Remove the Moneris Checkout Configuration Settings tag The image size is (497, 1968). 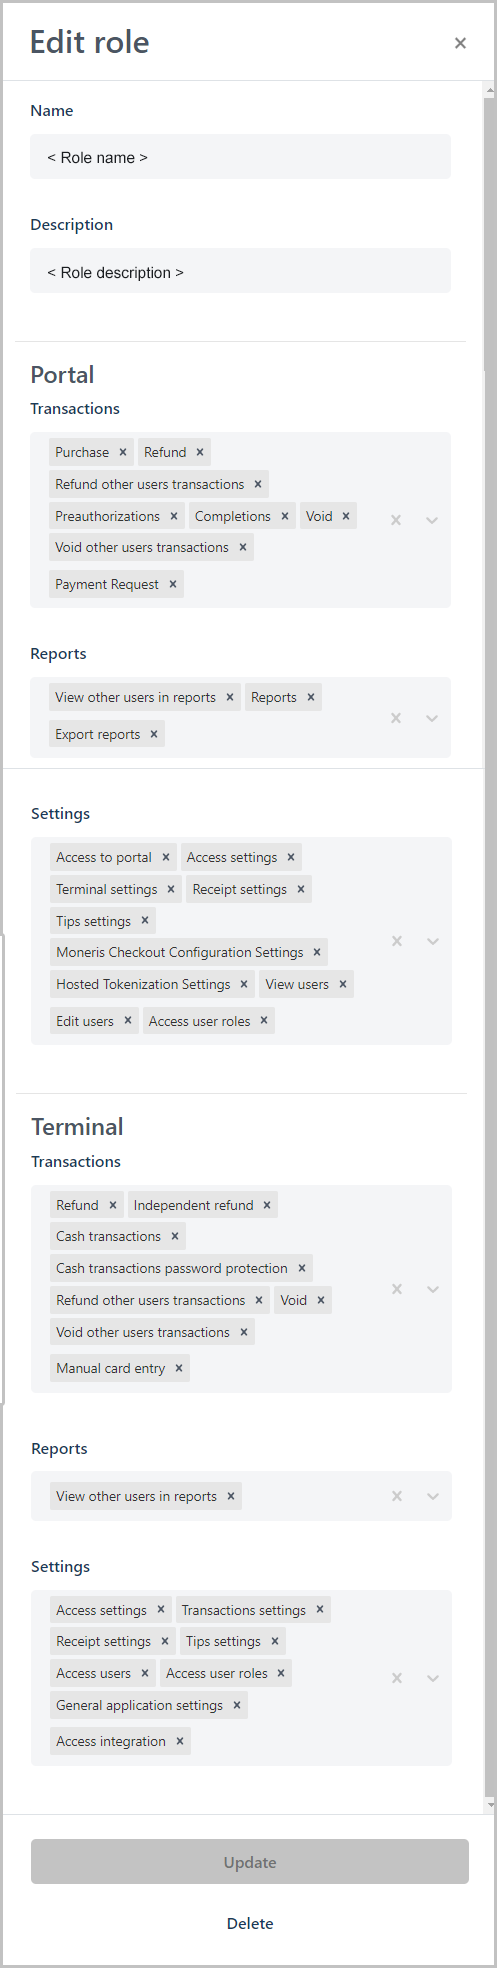[317, 952]
